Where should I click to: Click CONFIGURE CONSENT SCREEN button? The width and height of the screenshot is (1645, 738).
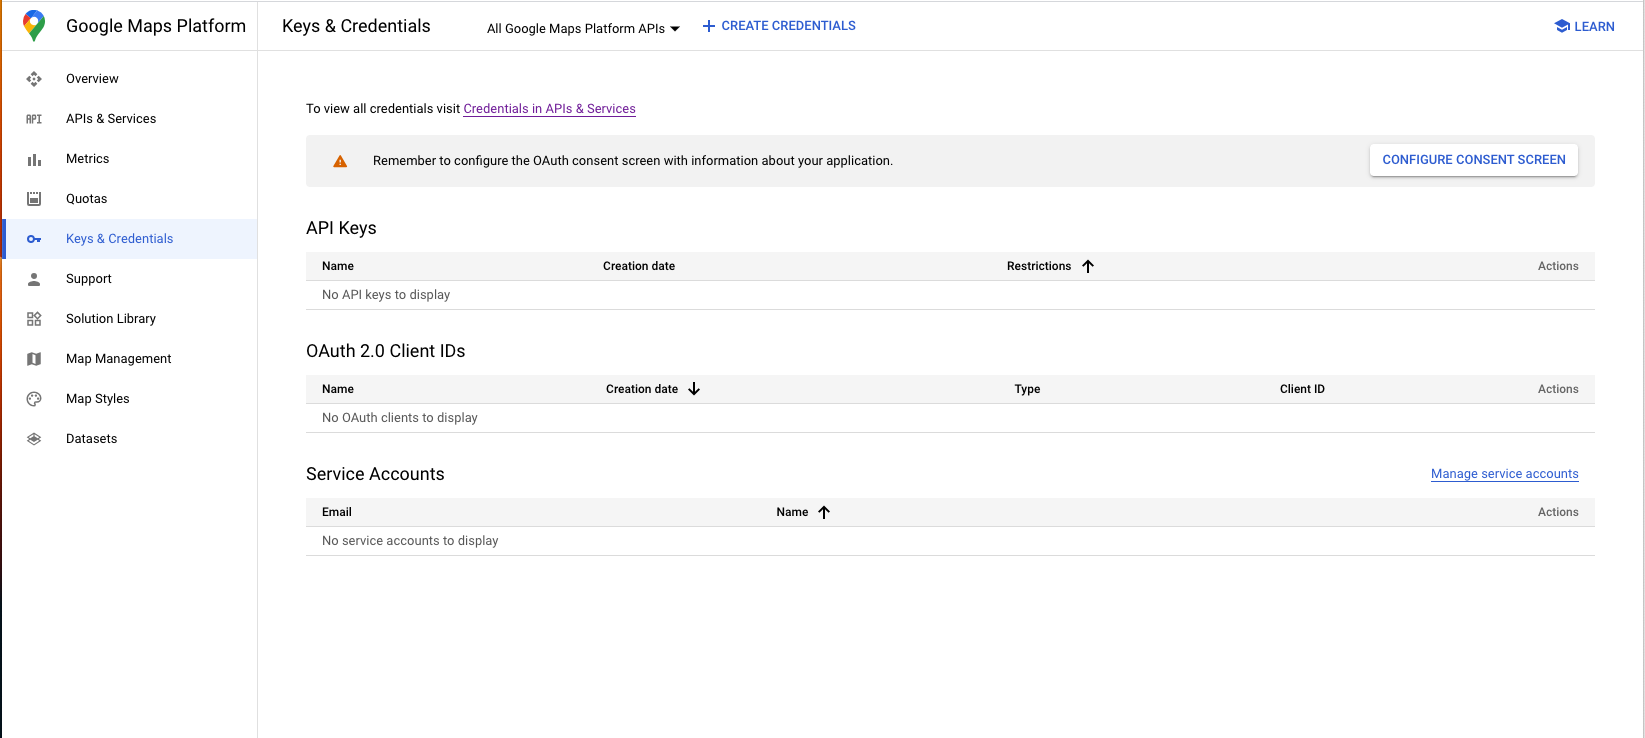[1474, 160]
